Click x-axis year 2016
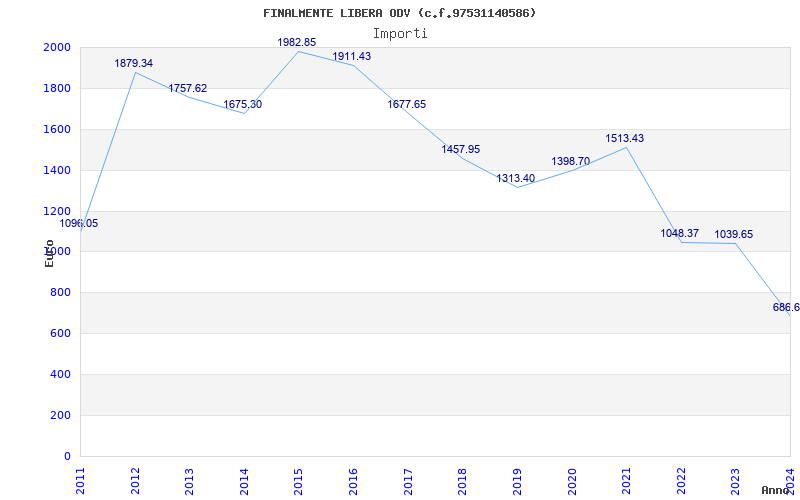This screenshot has width=800, height=500. click(x=354, y=481)
